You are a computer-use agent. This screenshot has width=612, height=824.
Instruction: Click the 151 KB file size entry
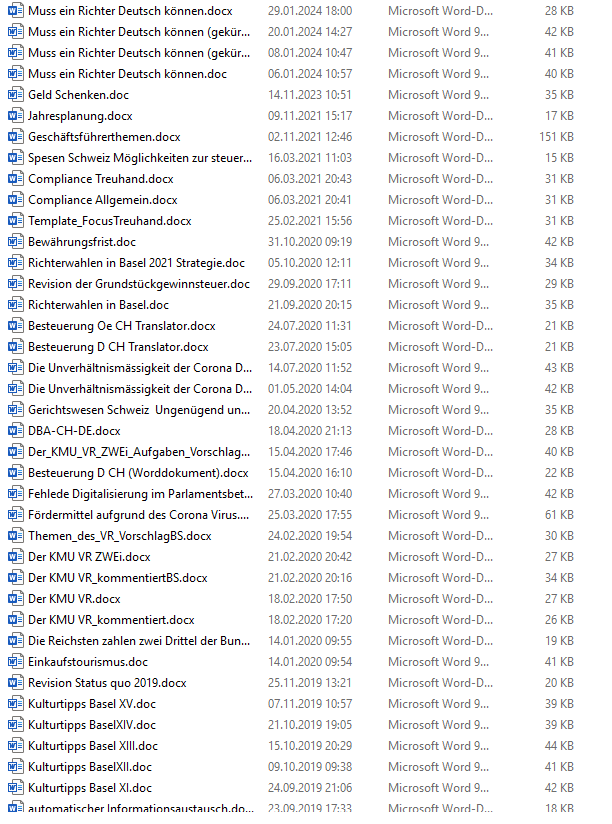coord(555,137)
